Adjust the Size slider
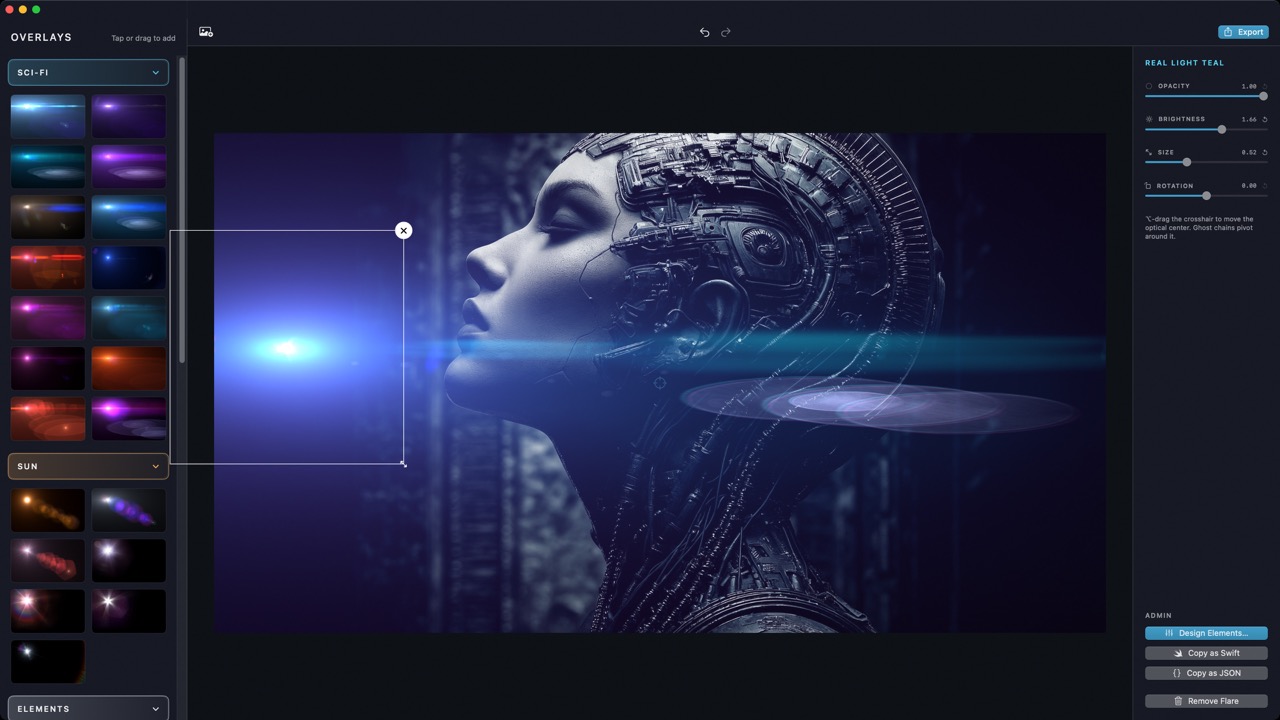The height and width of the screenshot is (720, 1280). pyautogui.click(x=1206, y=162)
